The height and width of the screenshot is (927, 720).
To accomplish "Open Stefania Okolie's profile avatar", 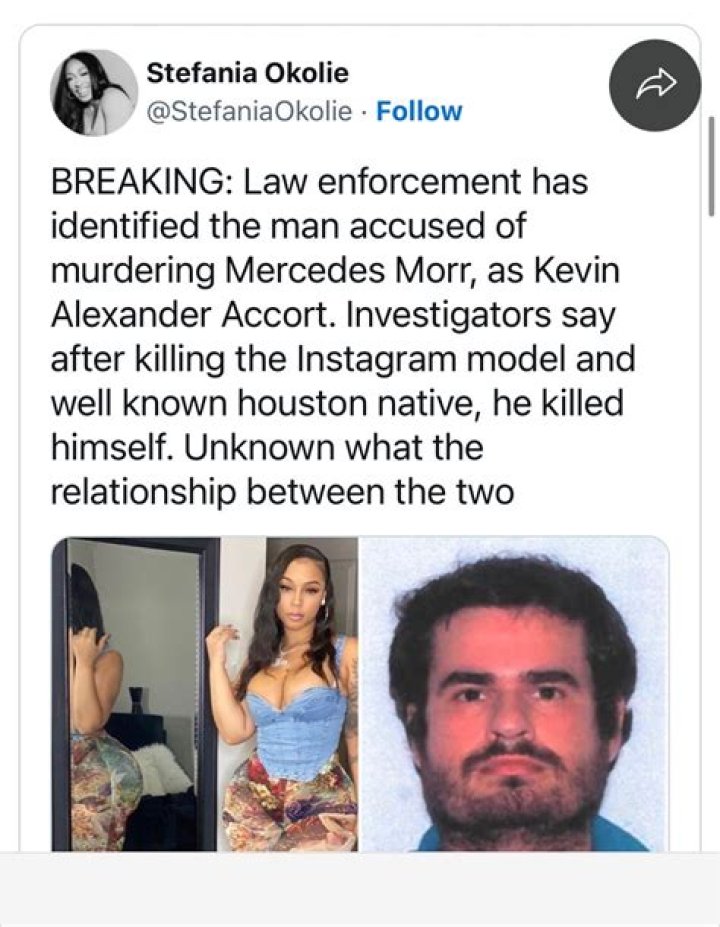I will pyautogui.click(x=95, y=93).
